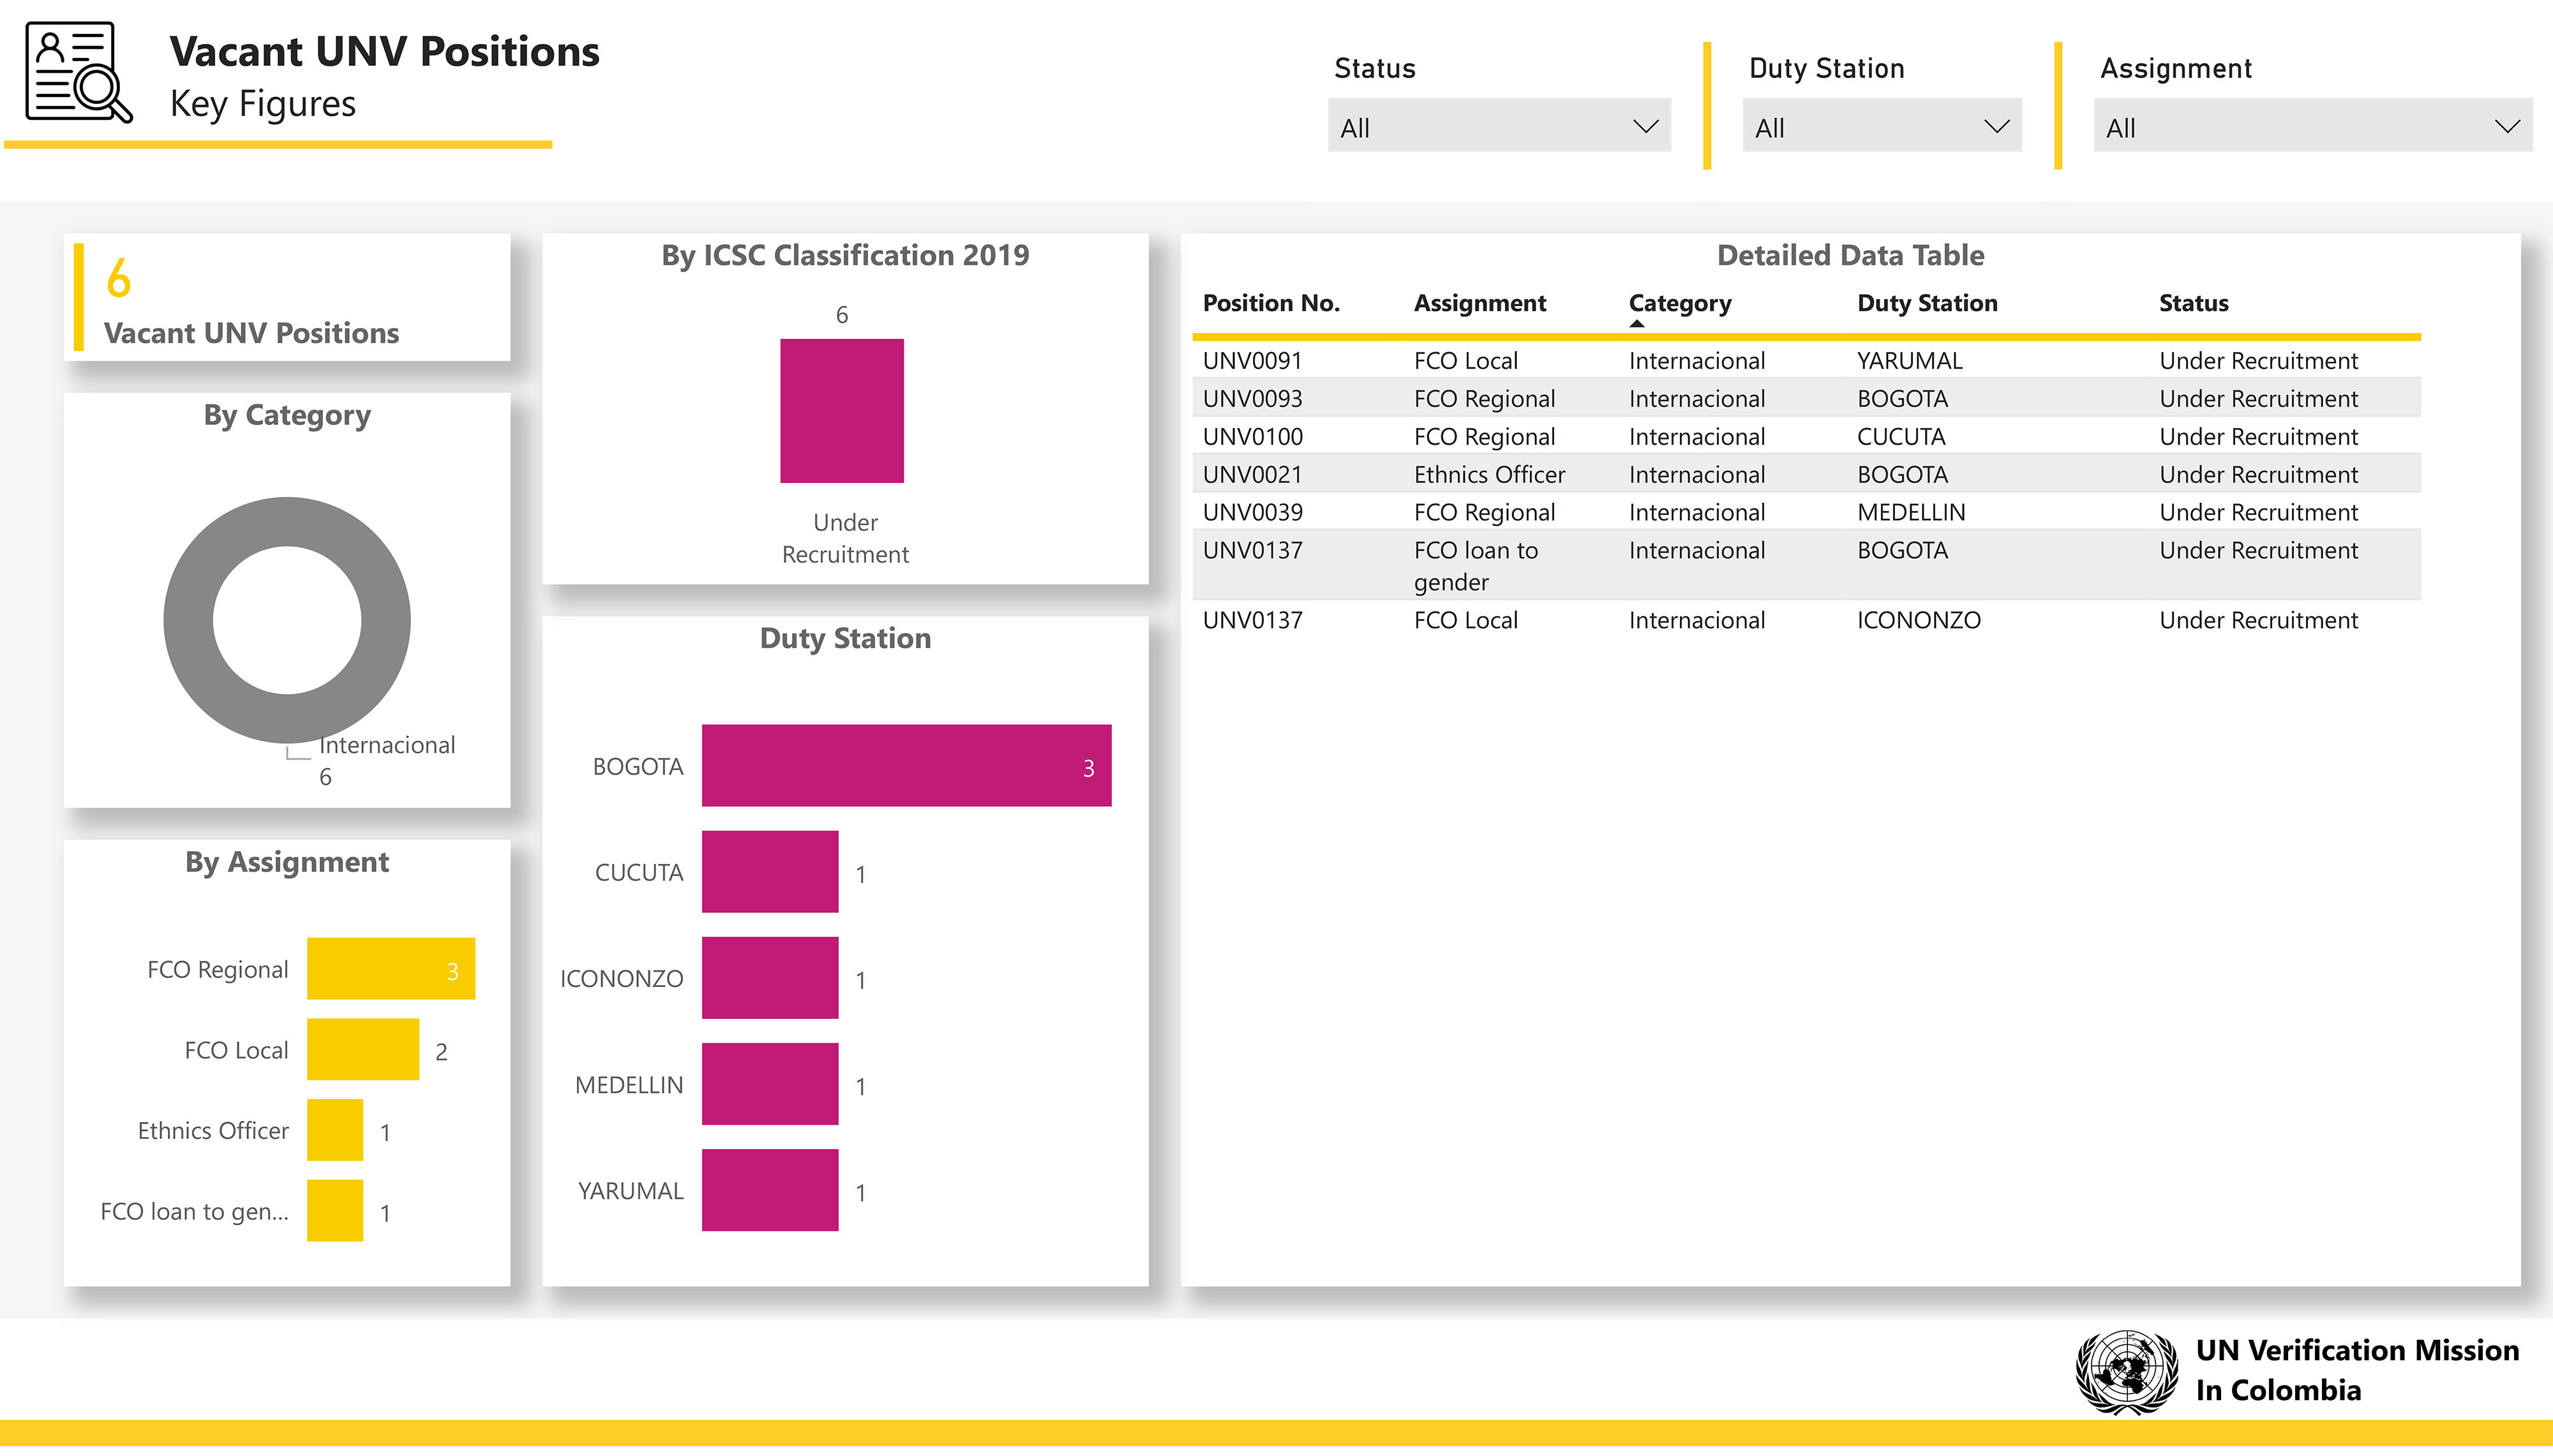Select the FCO Regional yellow bar
This screenshot has height=1456, width=2553.
click(390, 968)
